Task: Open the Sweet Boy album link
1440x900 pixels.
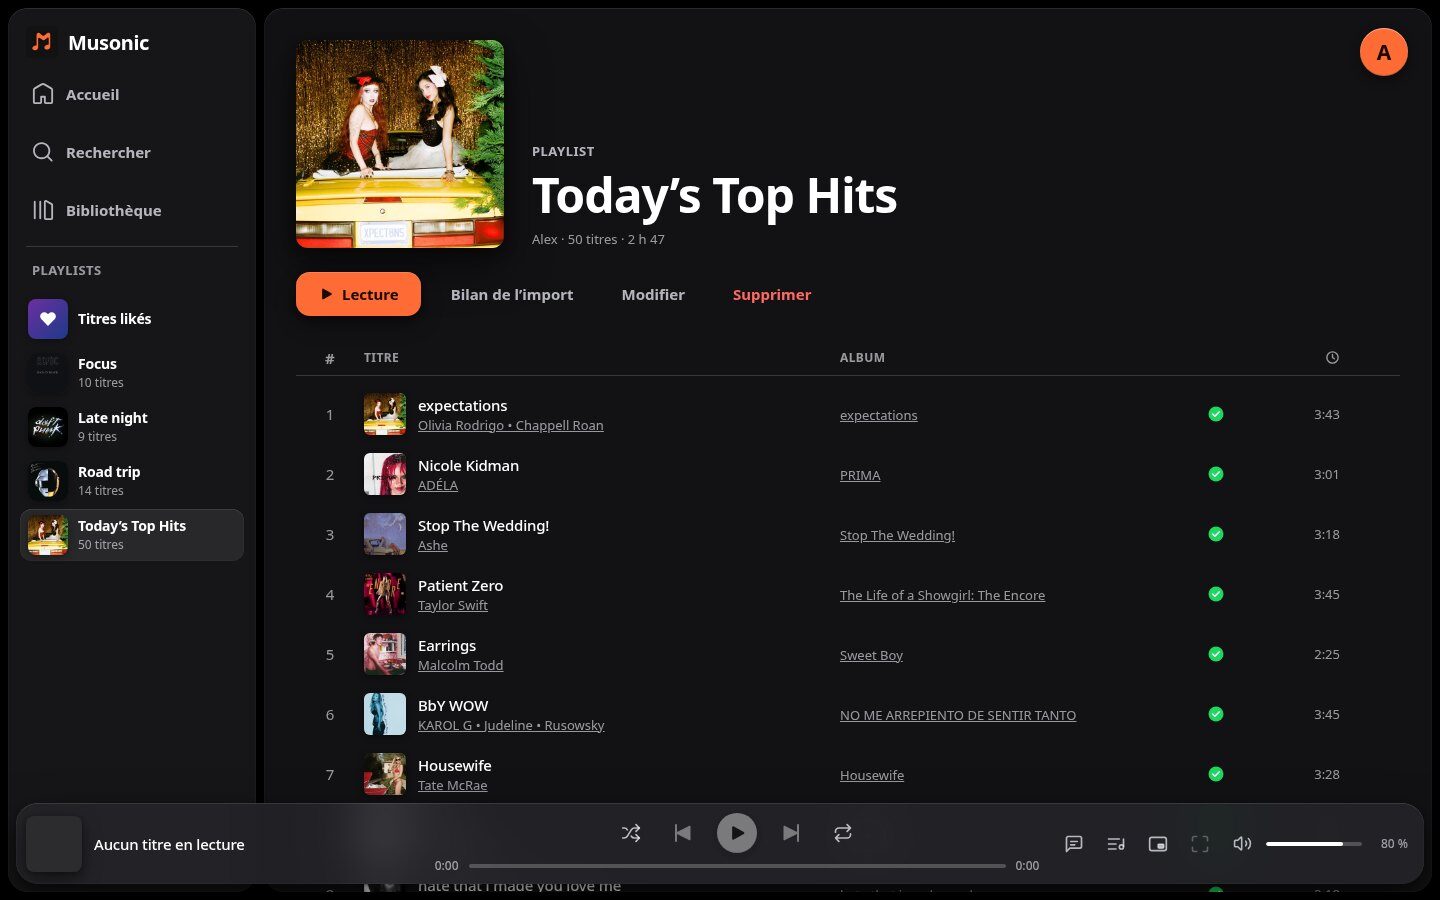Action: 871,656
